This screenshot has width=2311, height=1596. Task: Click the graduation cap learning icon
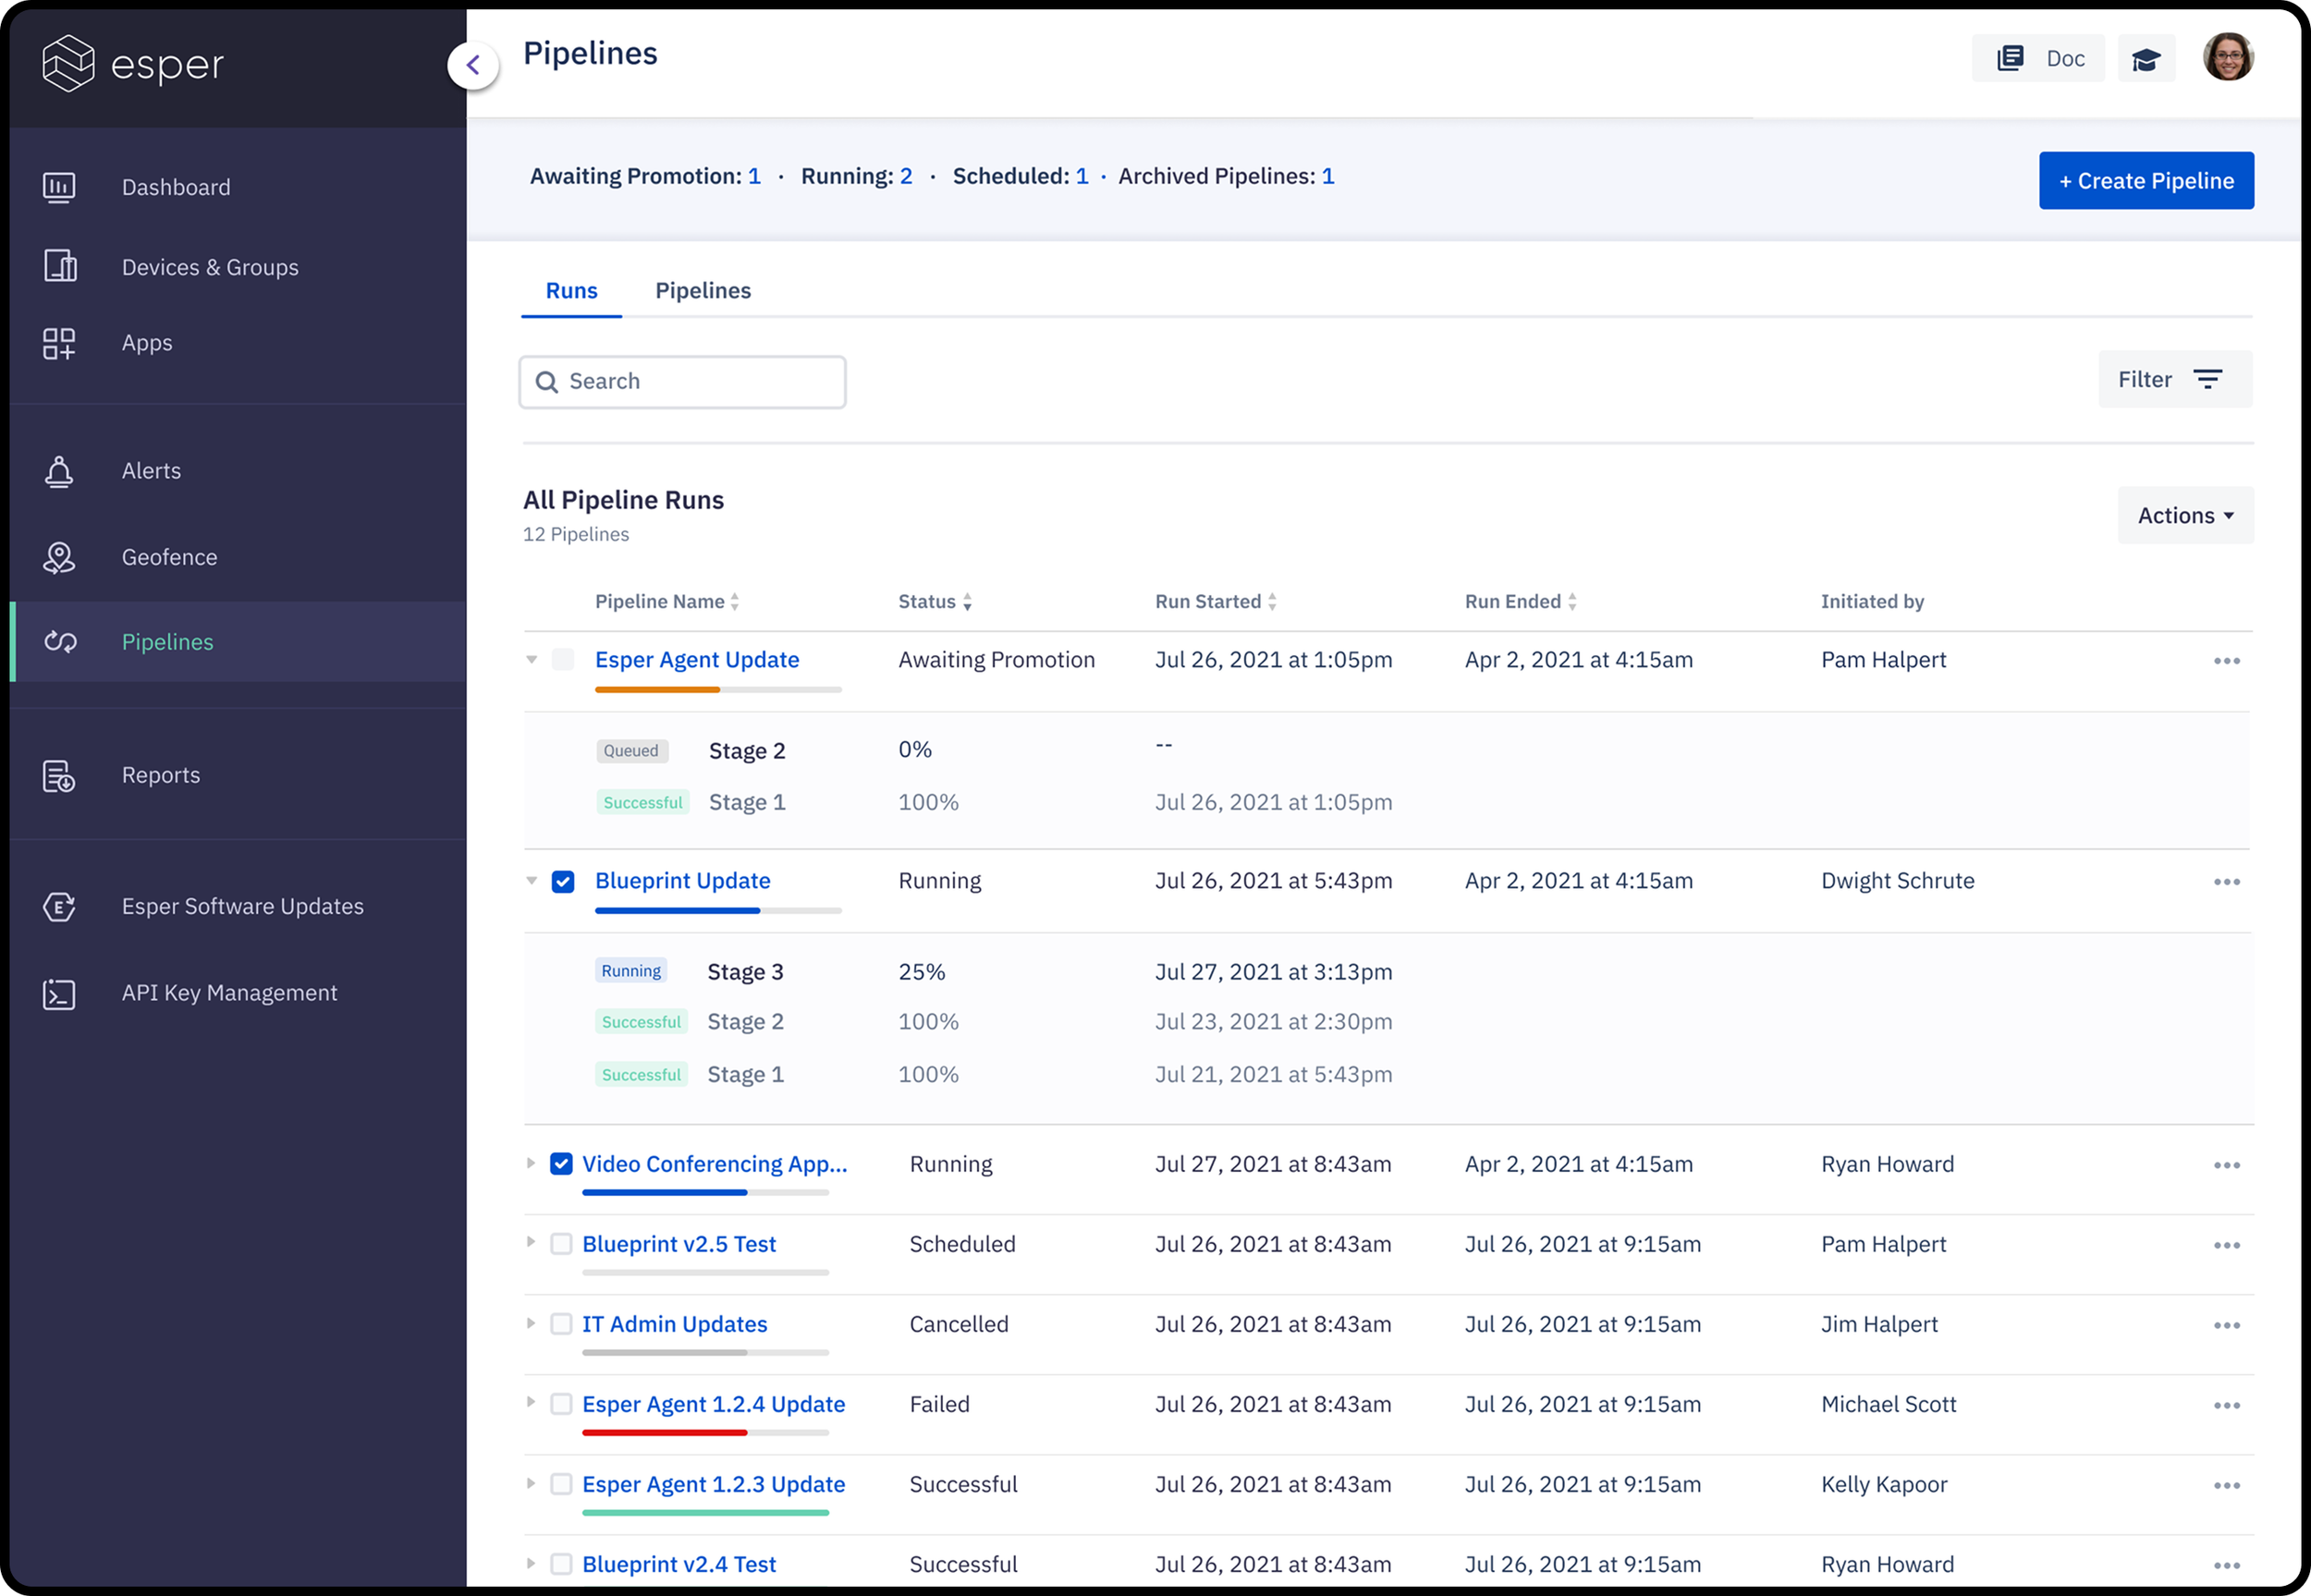(x=2146, y=59)
